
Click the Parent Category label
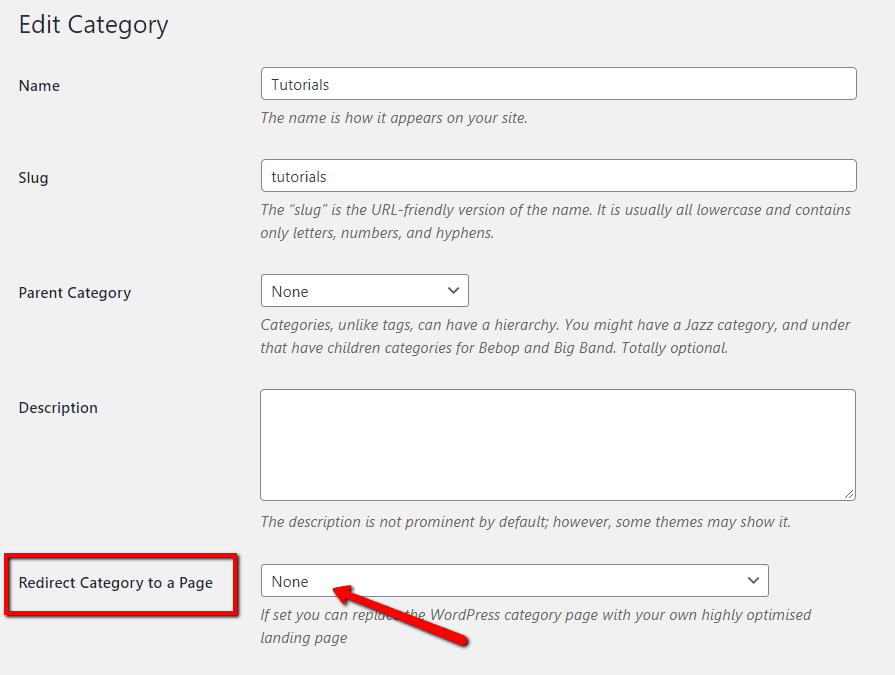(x=75, y=293)
